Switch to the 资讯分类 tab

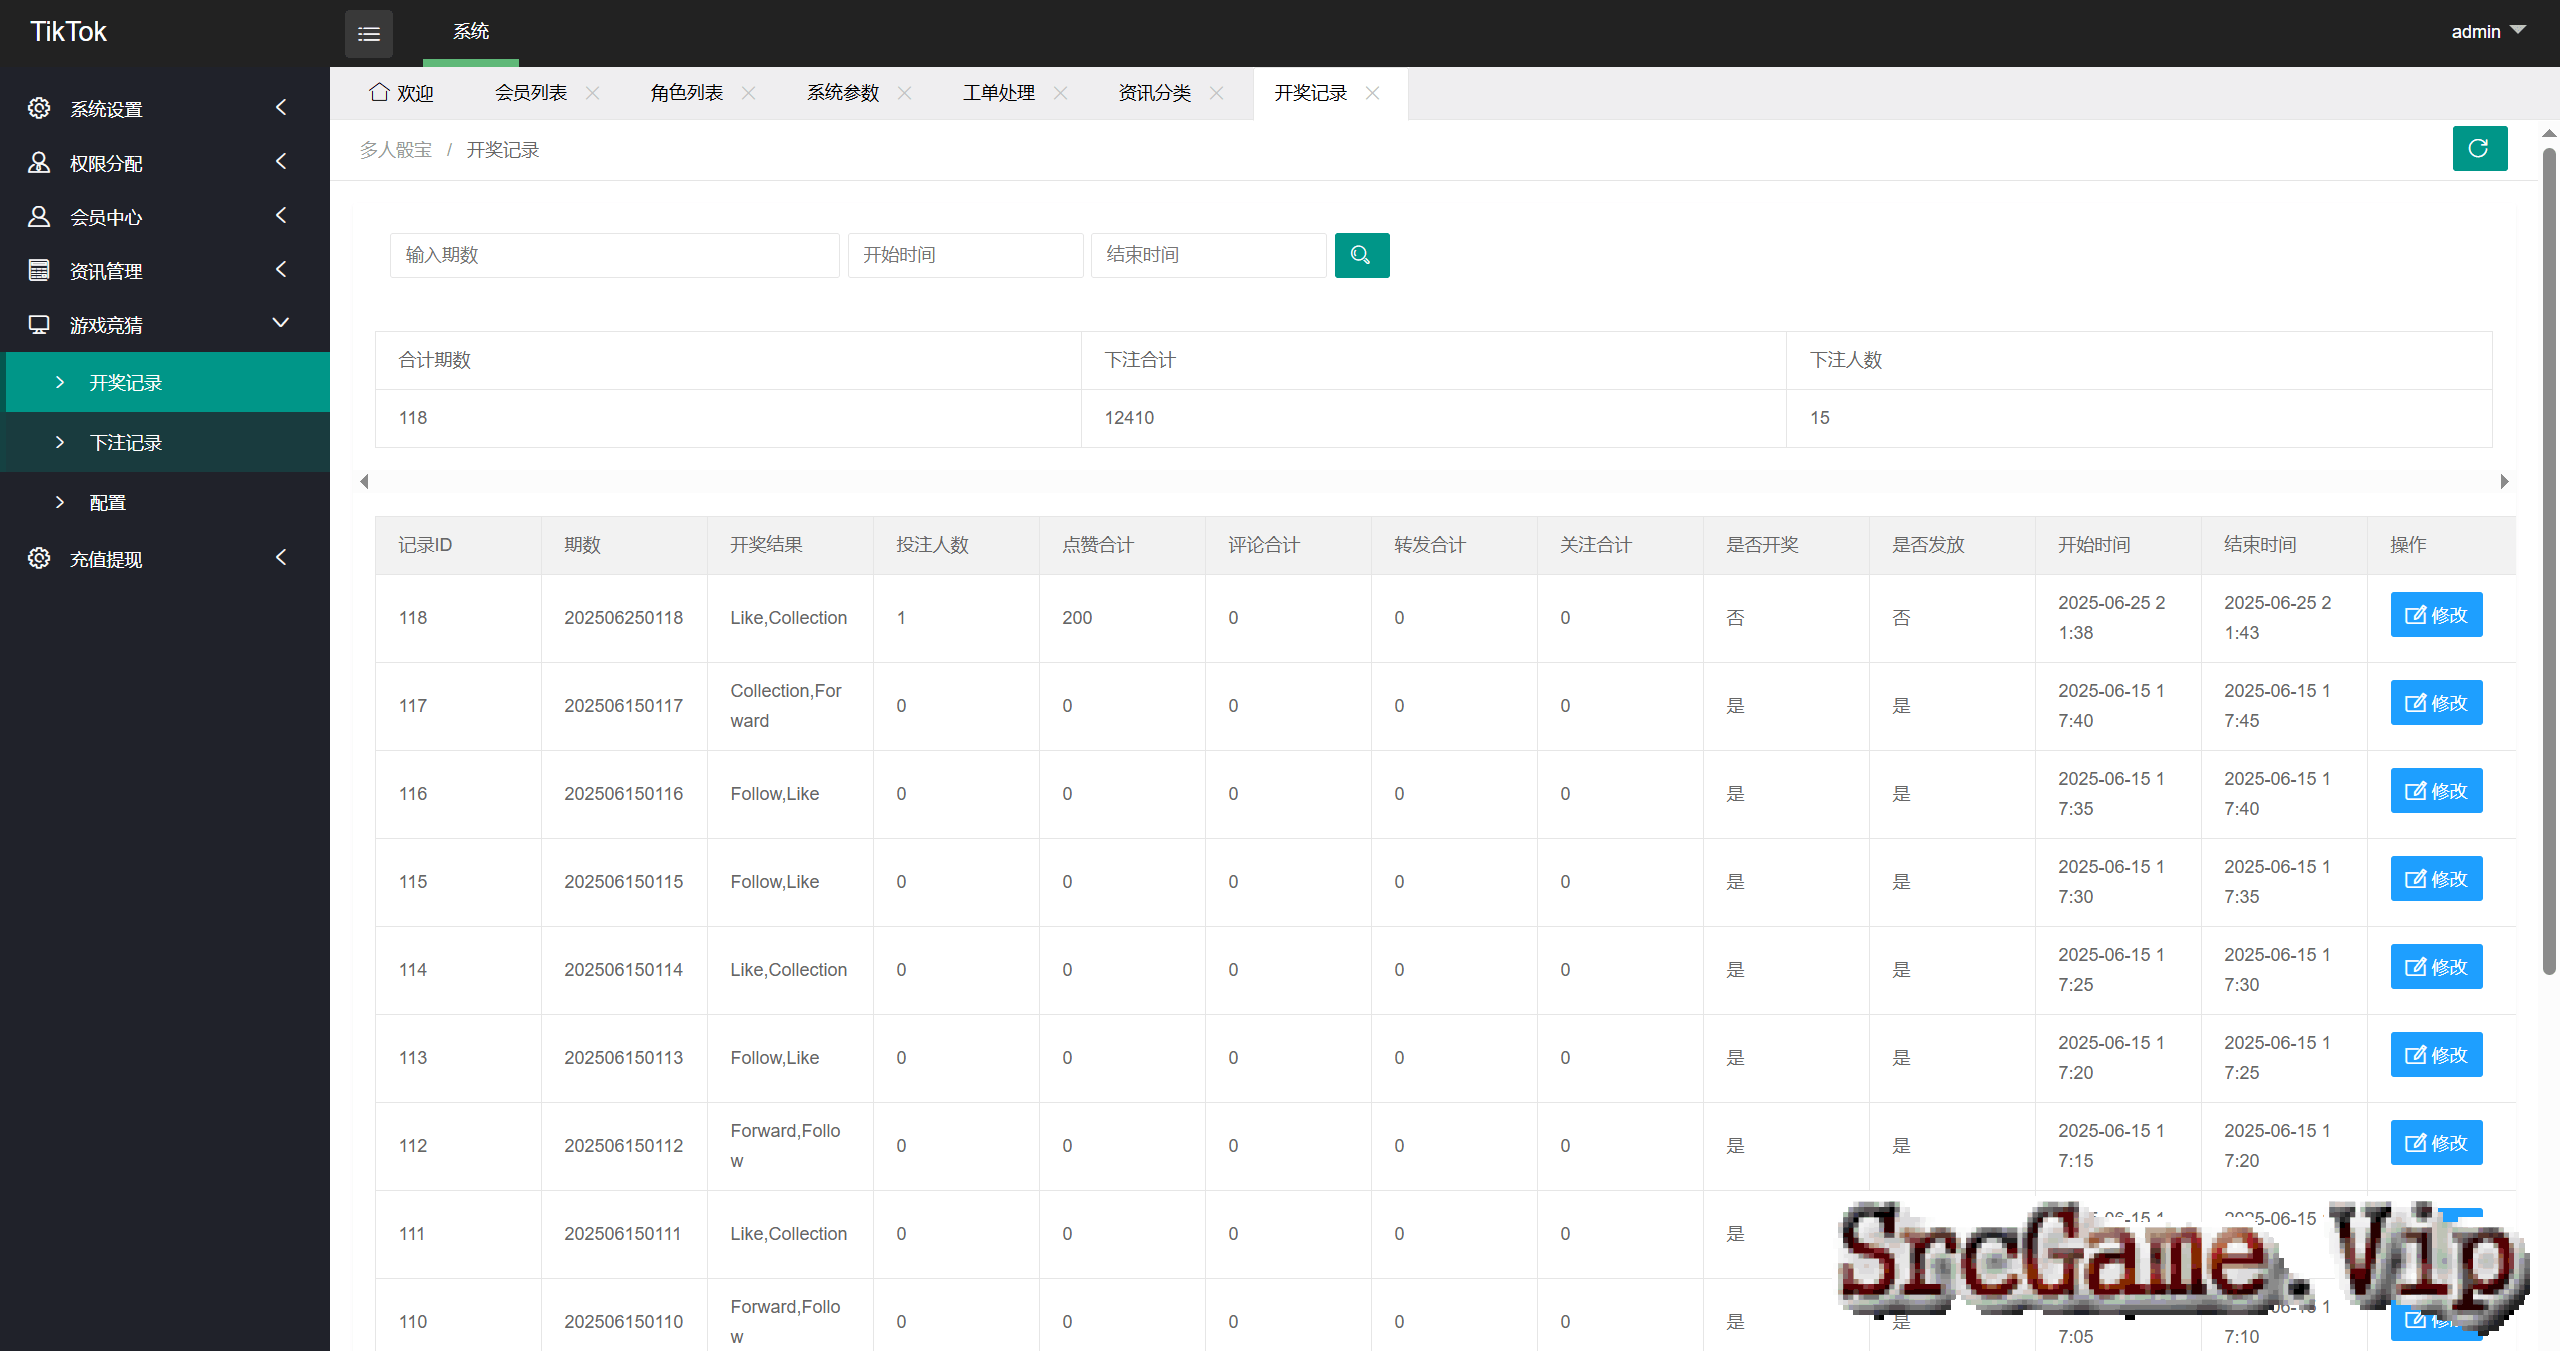(x=1155, y=93)
